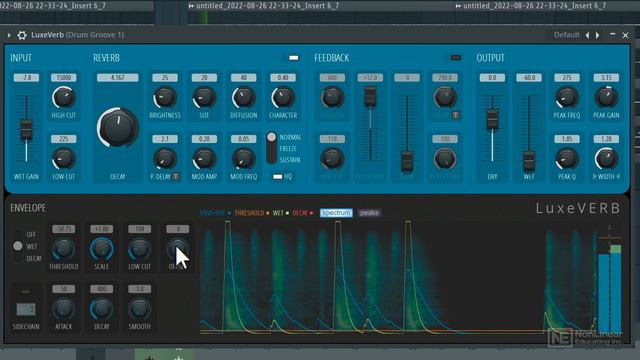The image size is (640, 360).
Task: Click the High Cut knob
Action: [x=64, y=98]
